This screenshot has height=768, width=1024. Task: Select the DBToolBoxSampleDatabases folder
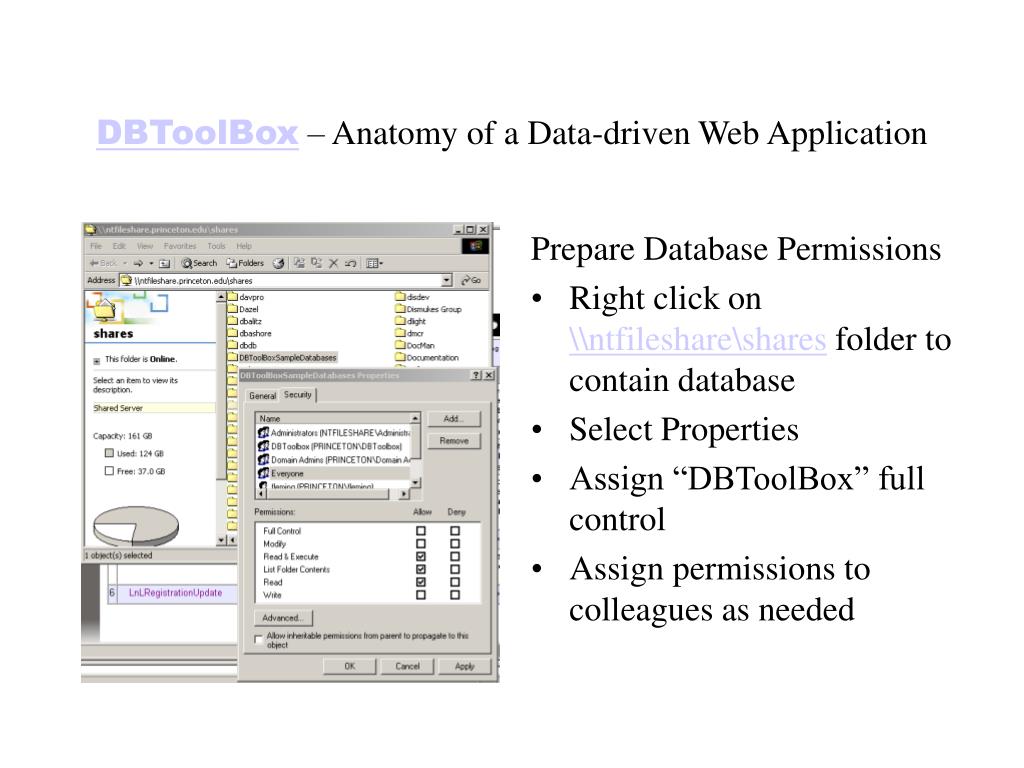coord(282,358)
